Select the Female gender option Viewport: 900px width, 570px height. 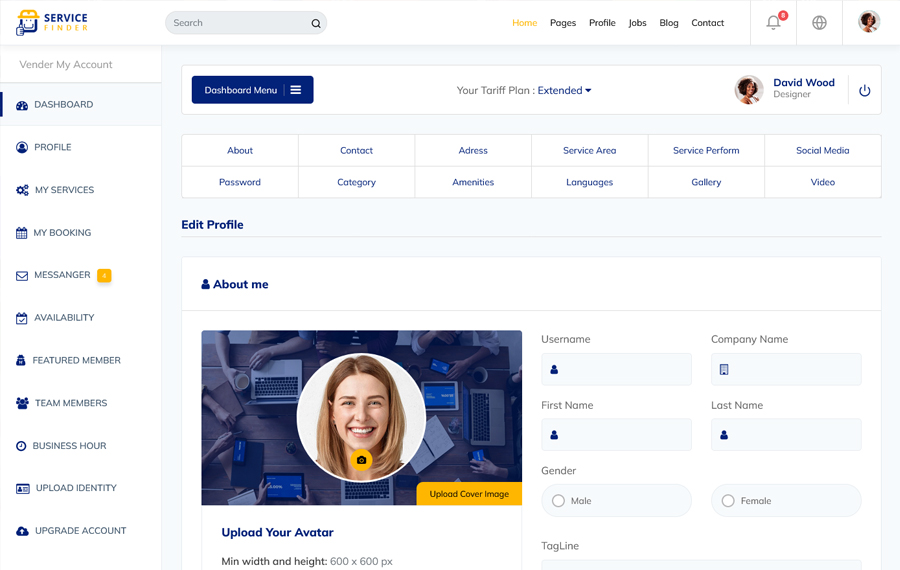pyautogui.click(x=728, y=501)
